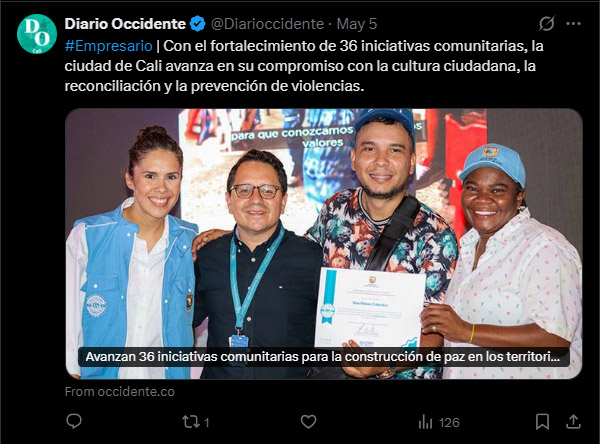The image size is (600, 444).
Task: Click the 'Avanzan 36 iniciativas comunitarias' card headline
Action: (323, 357)
